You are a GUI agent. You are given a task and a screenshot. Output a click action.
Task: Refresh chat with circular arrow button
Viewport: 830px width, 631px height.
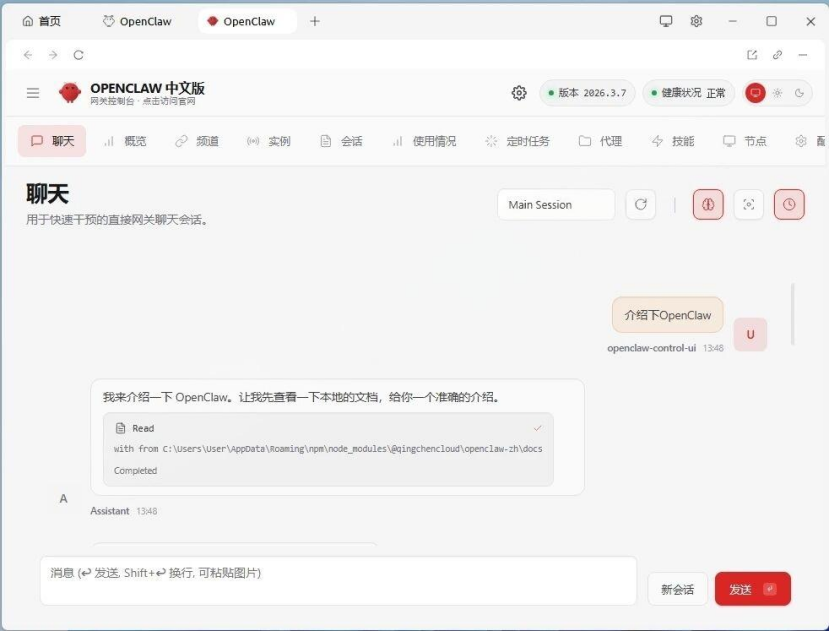[x=640, y=204]
